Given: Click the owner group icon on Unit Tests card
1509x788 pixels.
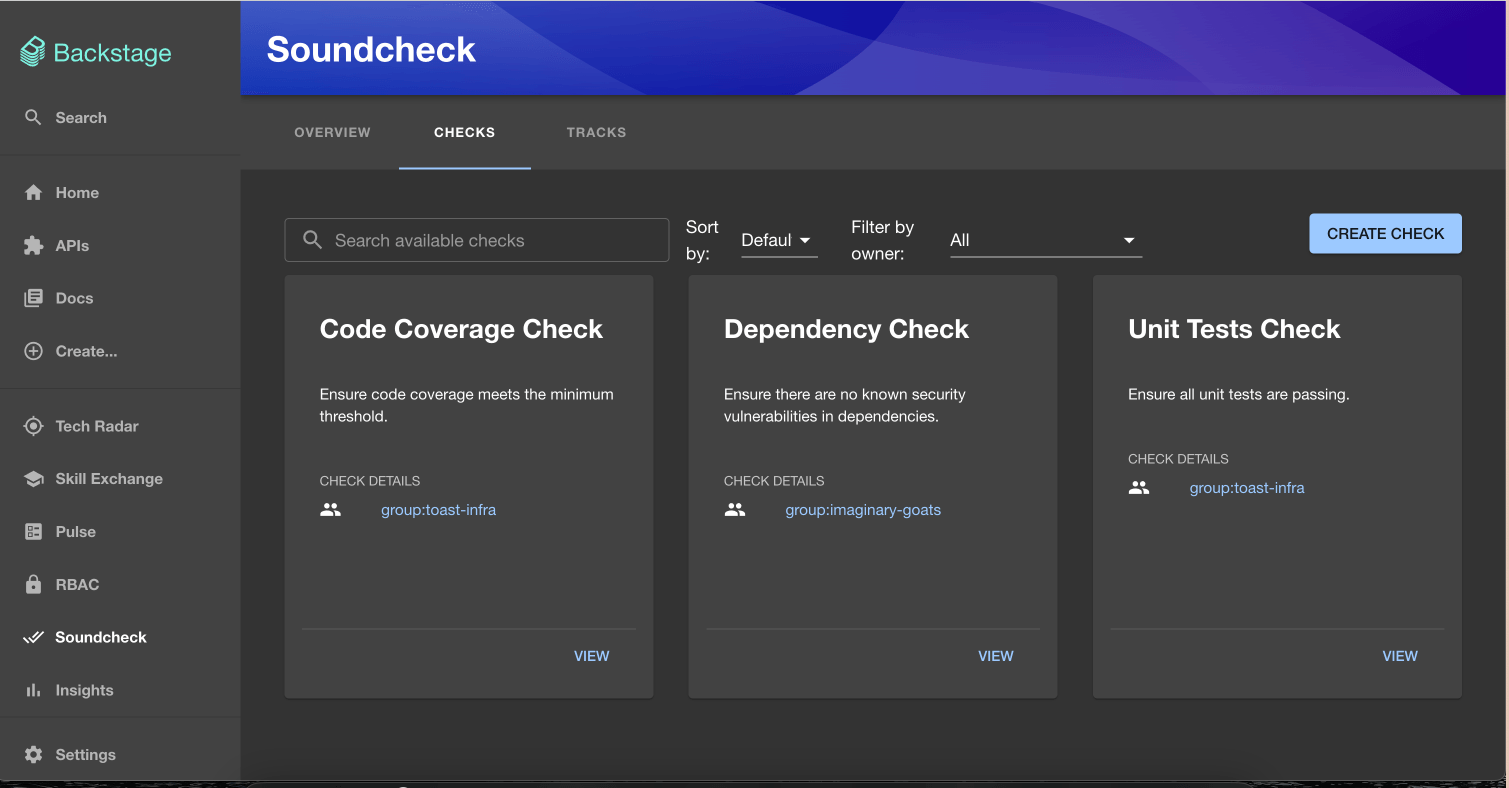Looking at the screenshot, I should [1139, 488].
